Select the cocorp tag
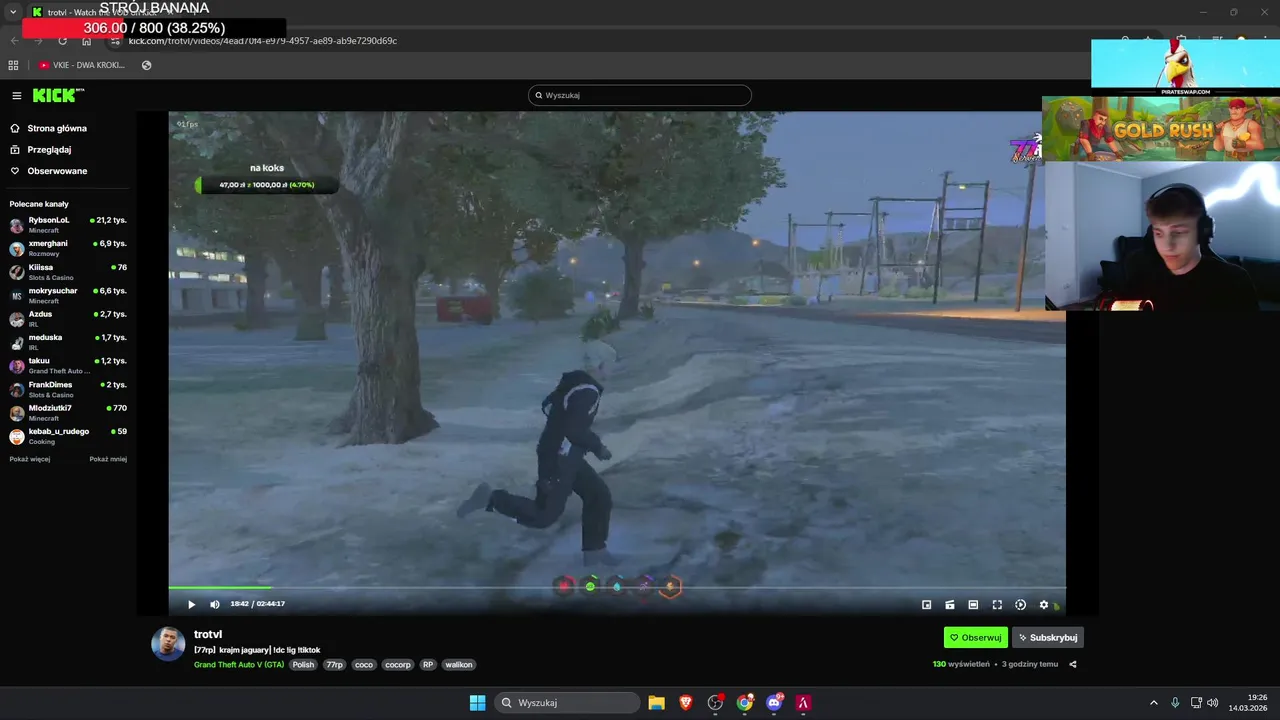This screenshot has width=1280, height=720. click(x=398, y=664)
